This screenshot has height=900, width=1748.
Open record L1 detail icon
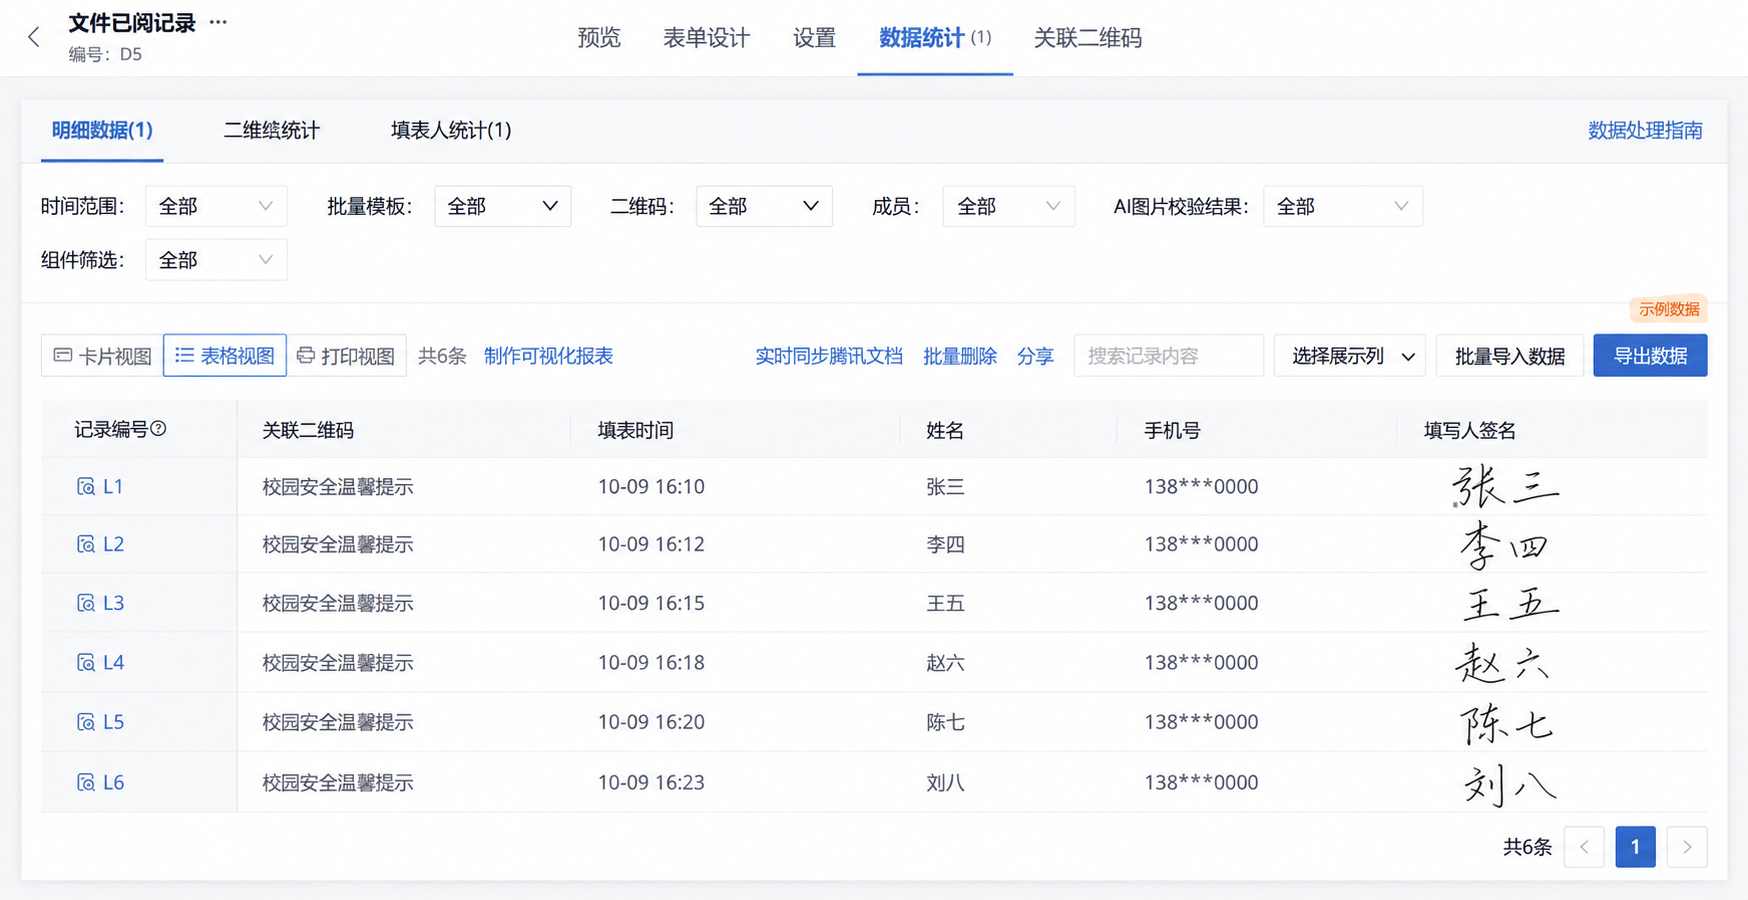(x=86, y=486)
